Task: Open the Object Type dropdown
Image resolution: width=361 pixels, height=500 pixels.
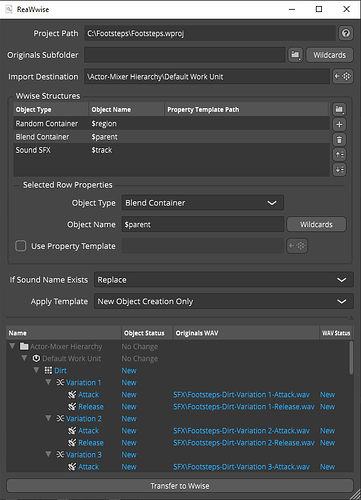Action: [203, 203]
